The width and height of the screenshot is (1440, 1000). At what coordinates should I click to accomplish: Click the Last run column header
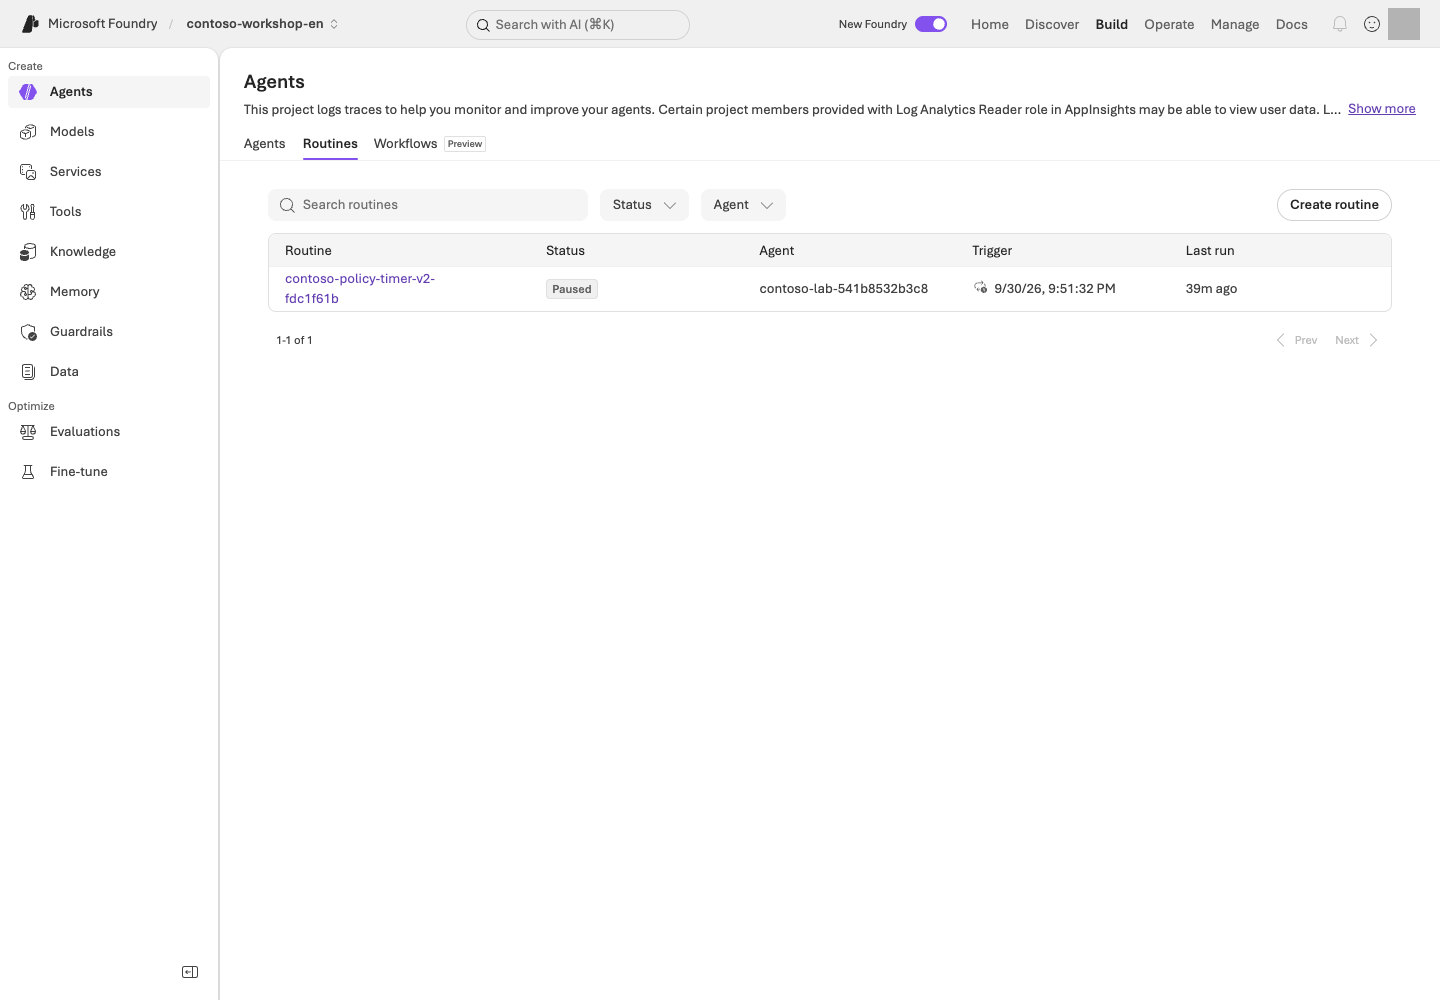point(1210,251)
